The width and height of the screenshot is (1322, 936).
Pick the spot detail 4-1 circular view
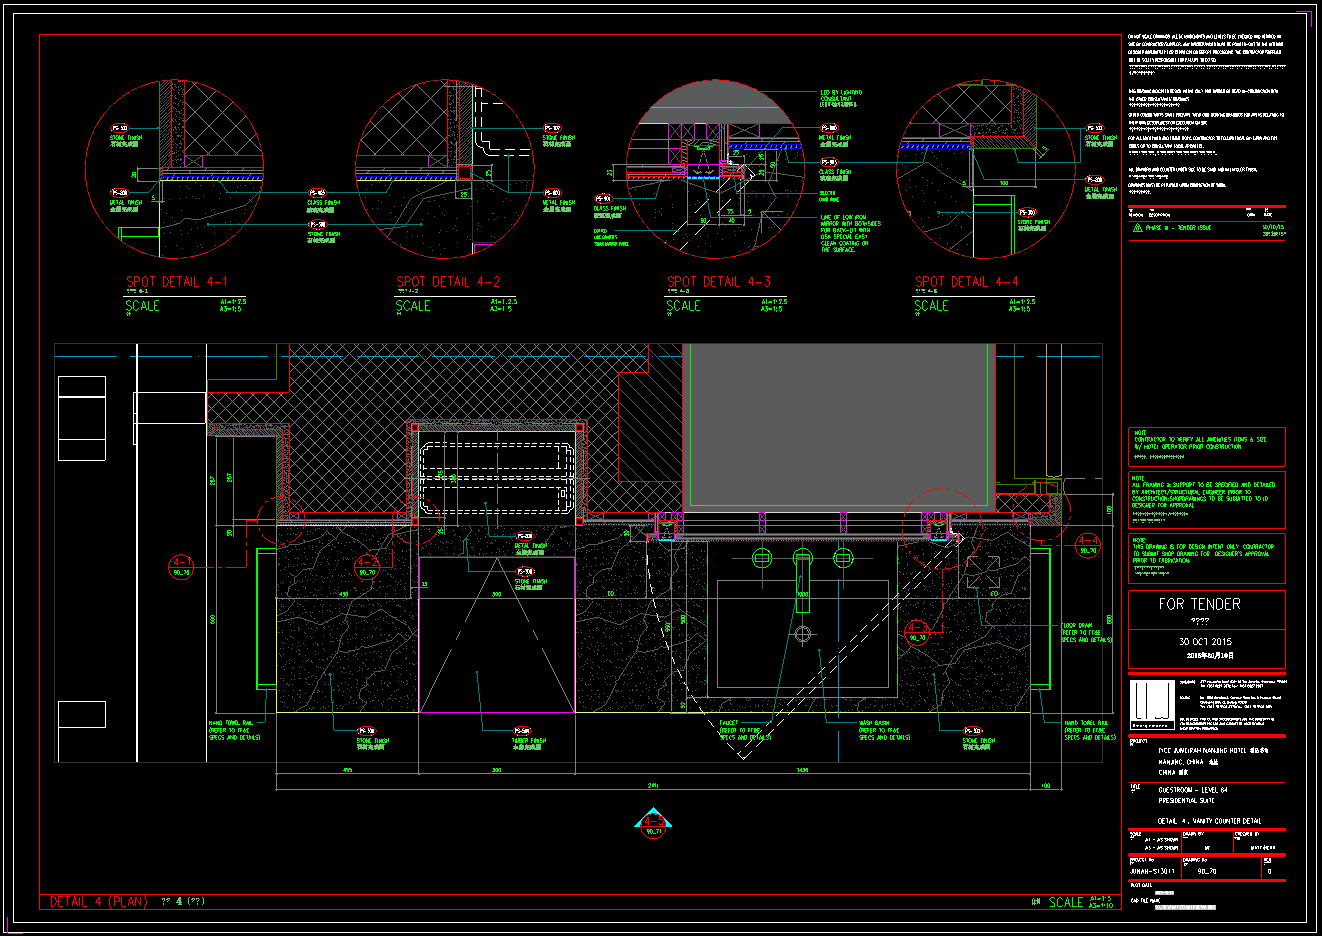[175, 170]
